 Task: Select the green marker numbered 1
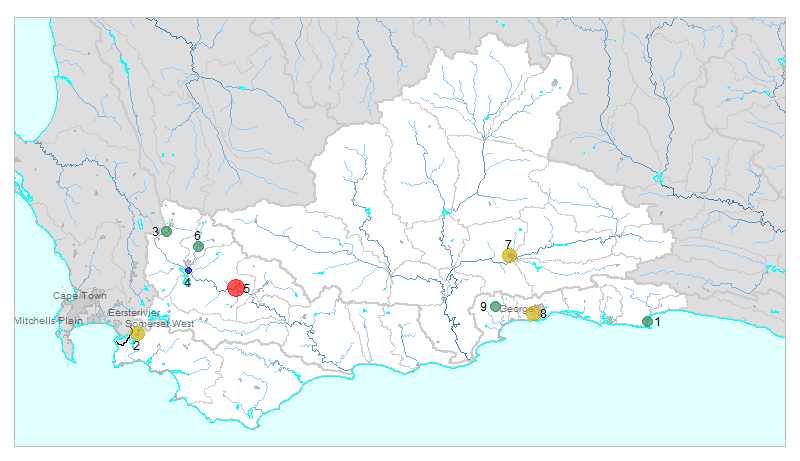(647, 321)
